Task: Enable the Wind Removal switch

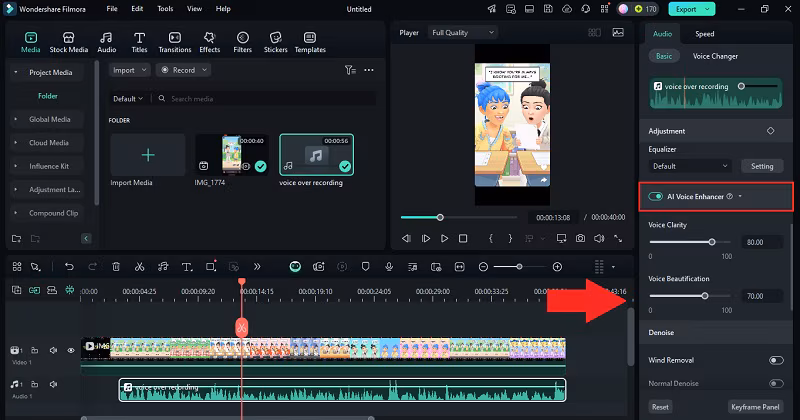Action: pos(775,360)
